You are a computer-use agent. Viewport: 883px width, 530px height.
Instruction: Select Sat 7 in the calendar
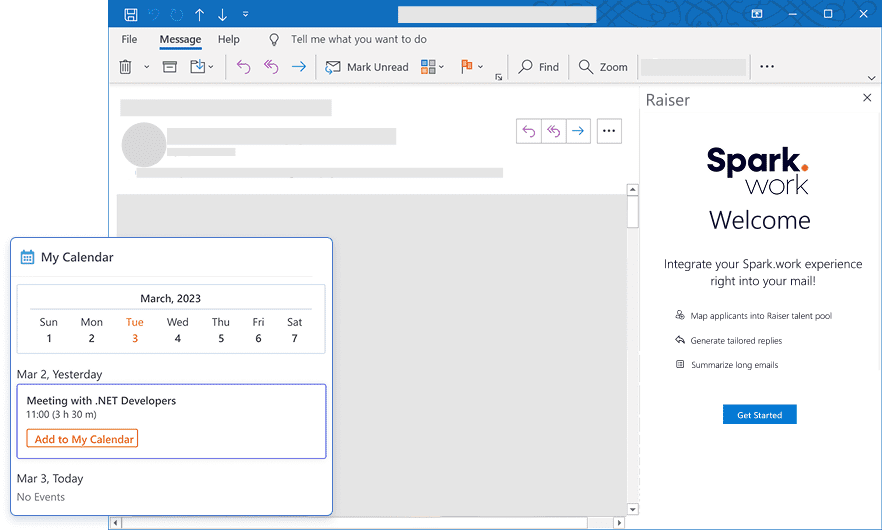(295, 330)
